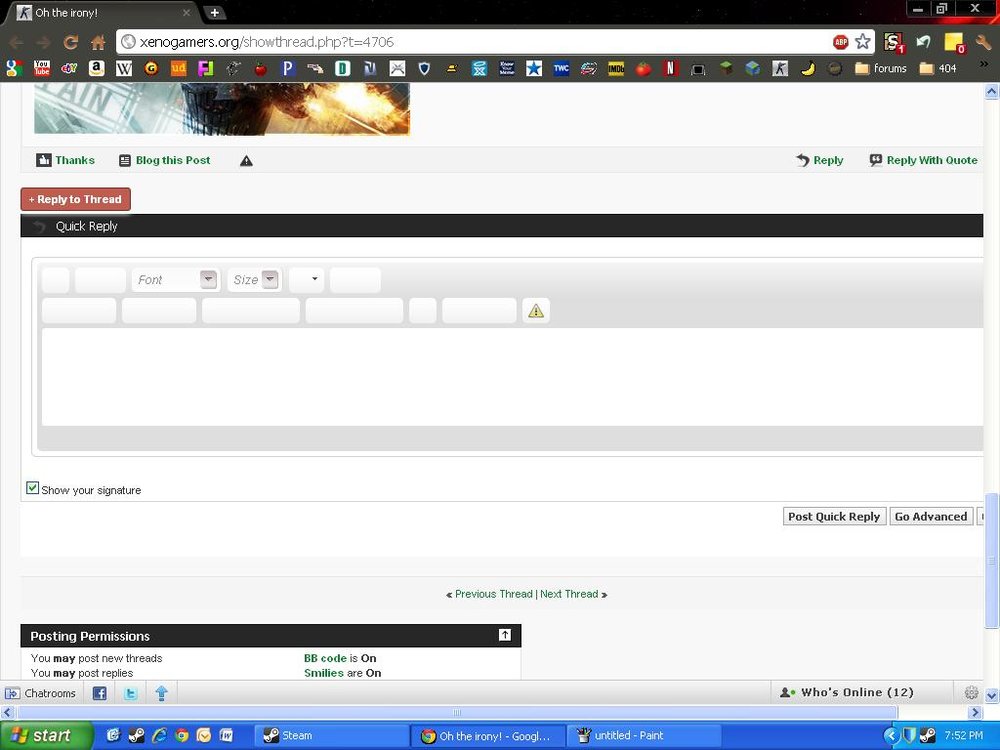Open the Smilies help link
The height and width of the screenshot is (750, 1000).
[324, 673]
